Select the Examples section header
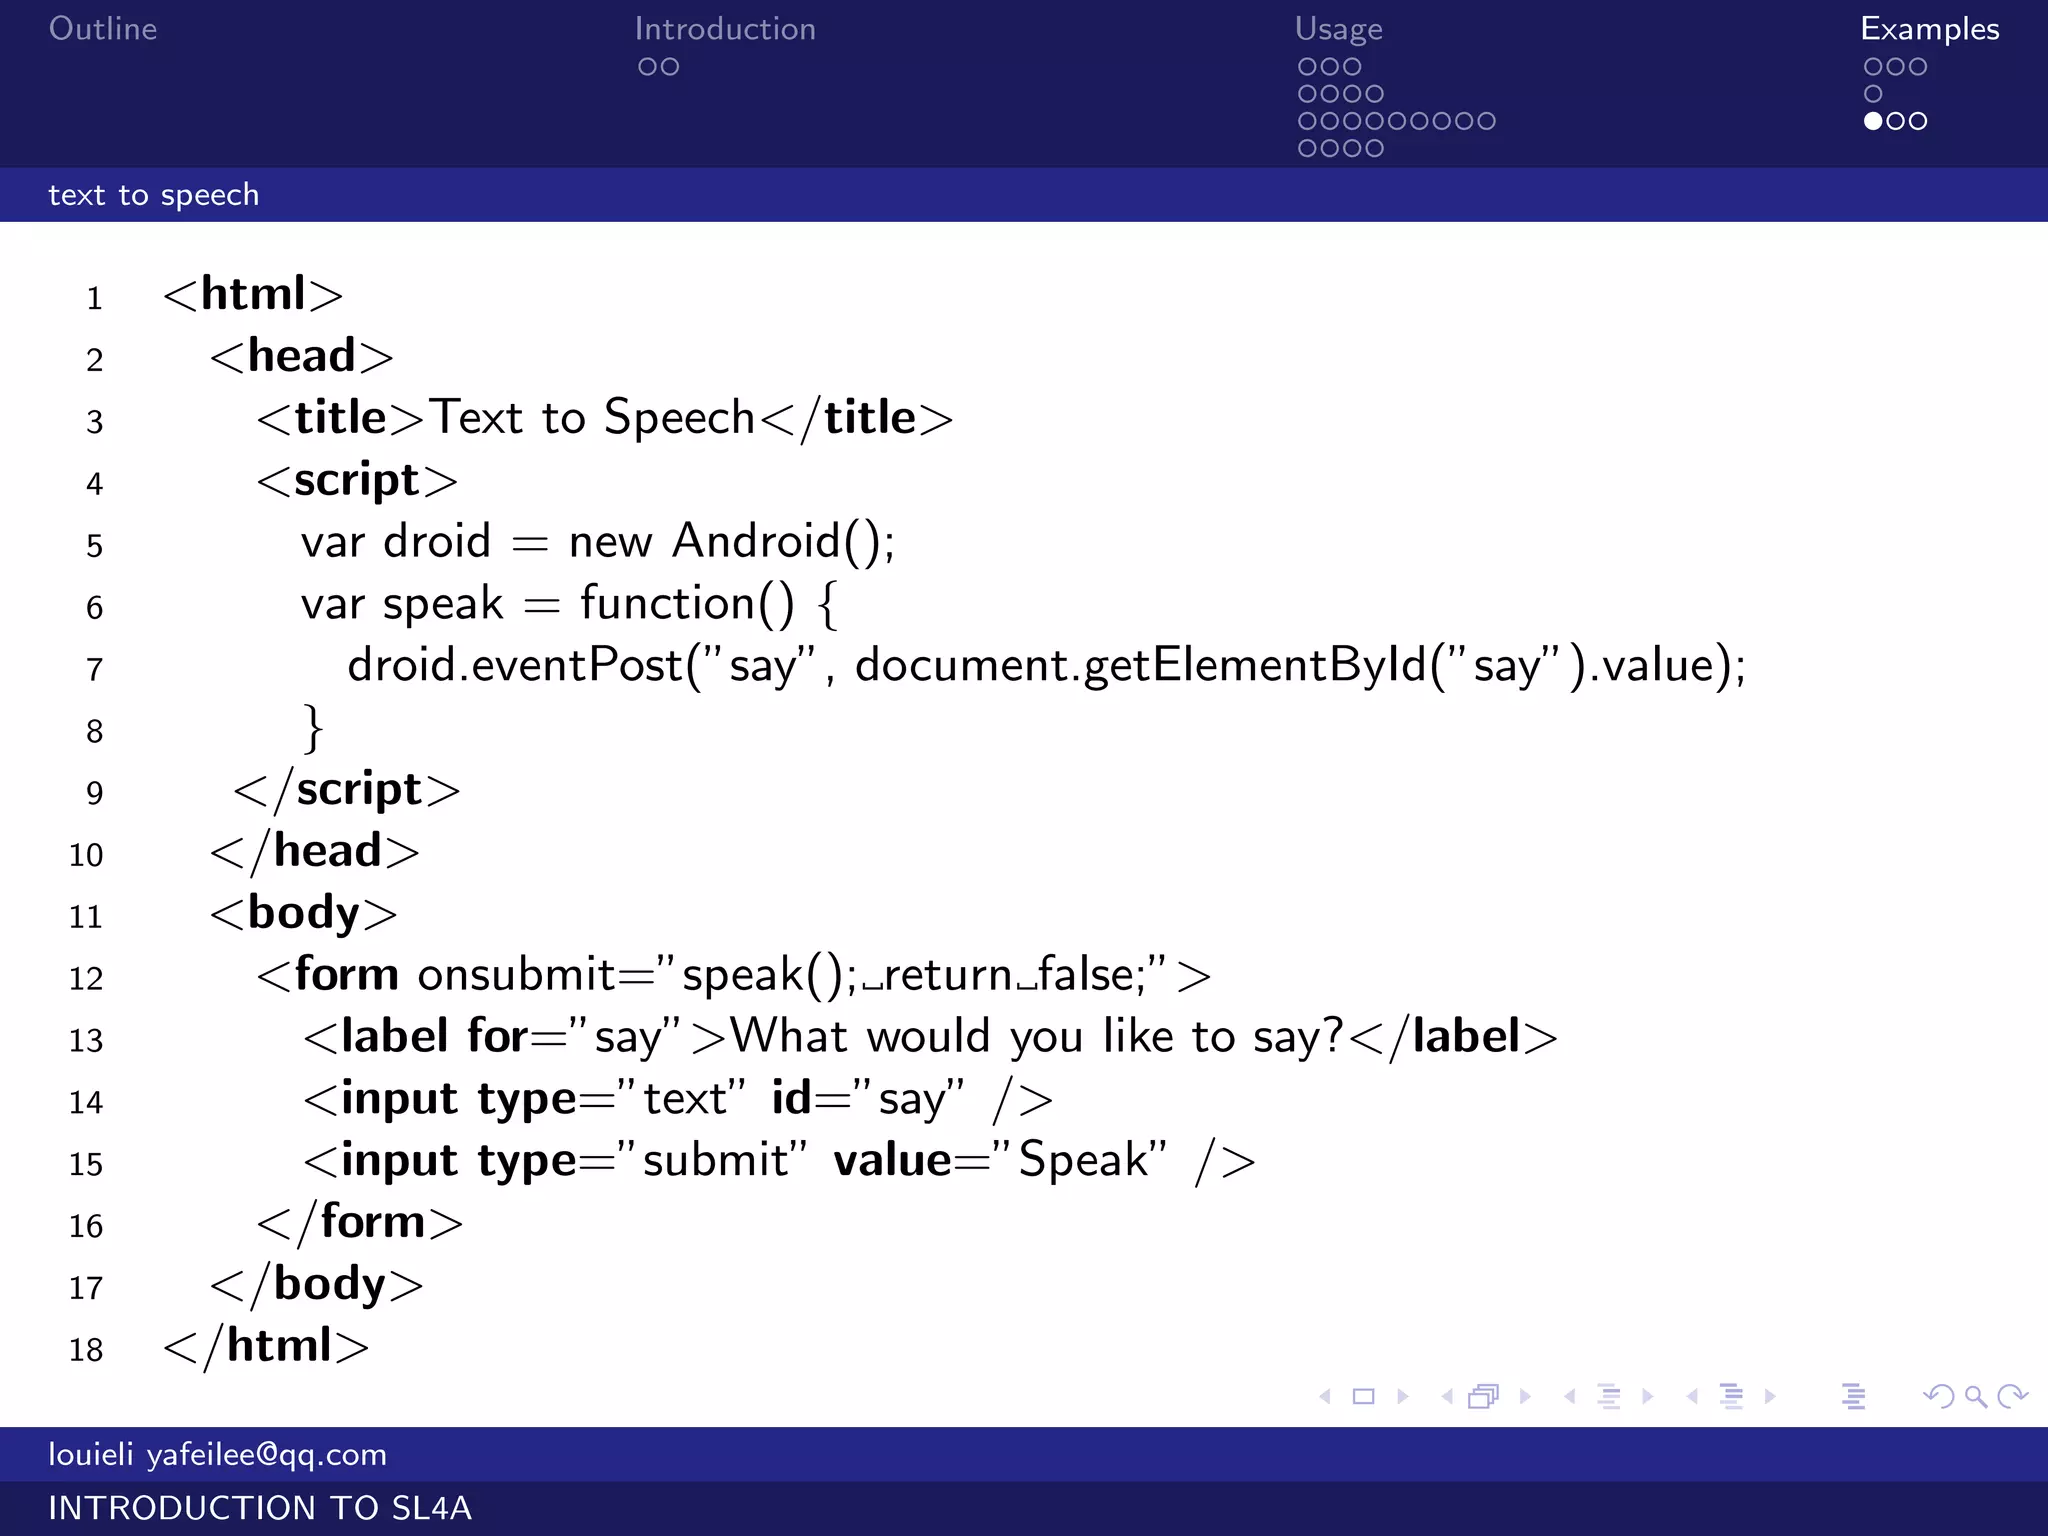Viewport: 2048px width, 1536px height. tap(1930, 30)
